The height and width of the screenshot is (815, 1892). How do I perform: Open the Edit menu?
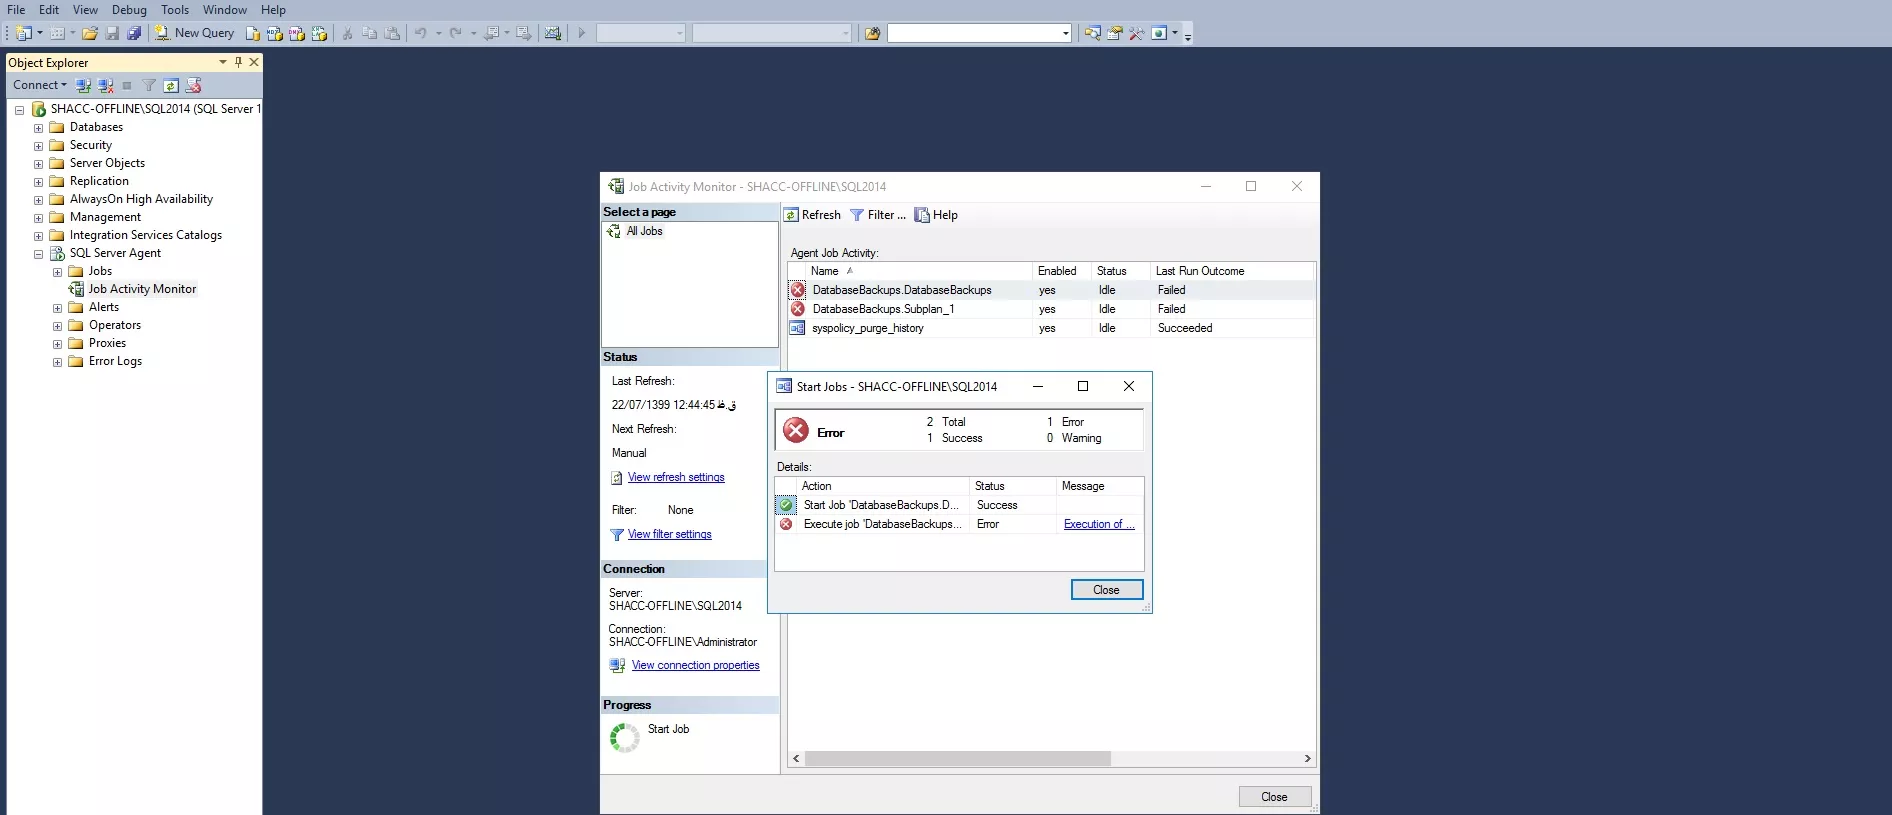pos(49,10)
